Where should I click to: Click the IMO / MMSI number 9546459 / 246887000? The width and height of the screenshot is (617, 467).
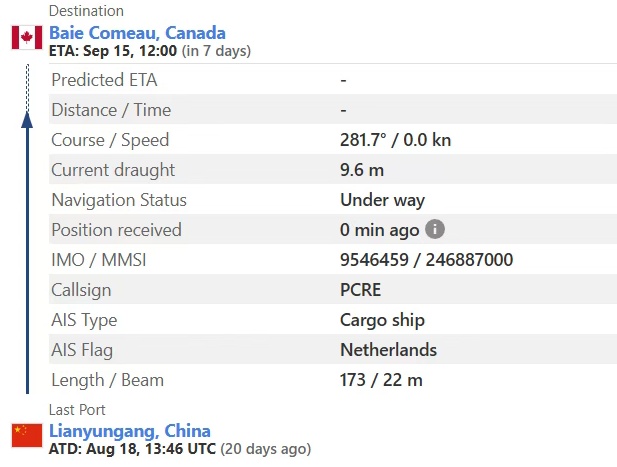click(x=426, y=260)
